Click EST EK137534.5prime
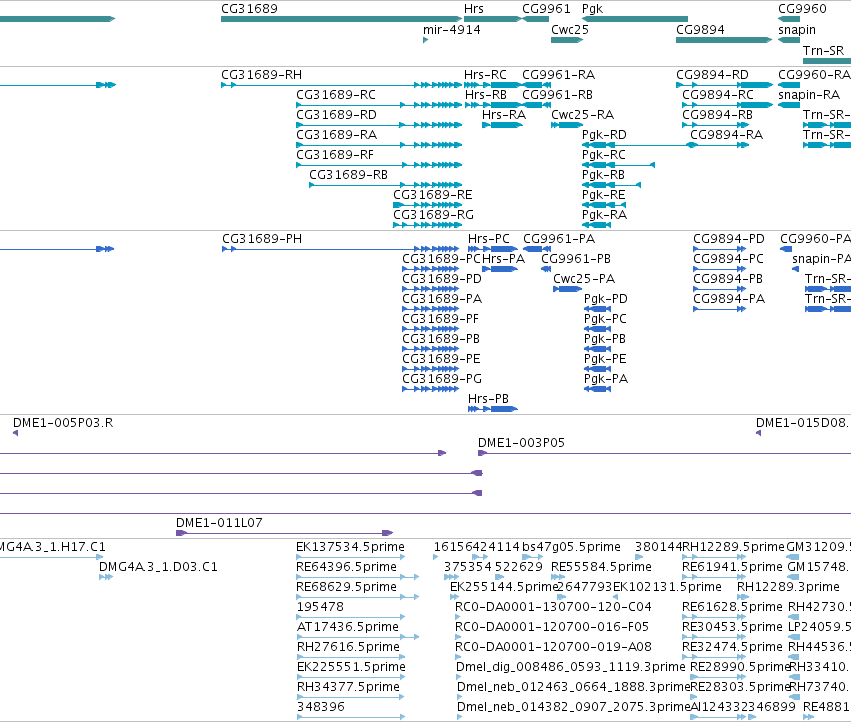 [x=351, y=557]
